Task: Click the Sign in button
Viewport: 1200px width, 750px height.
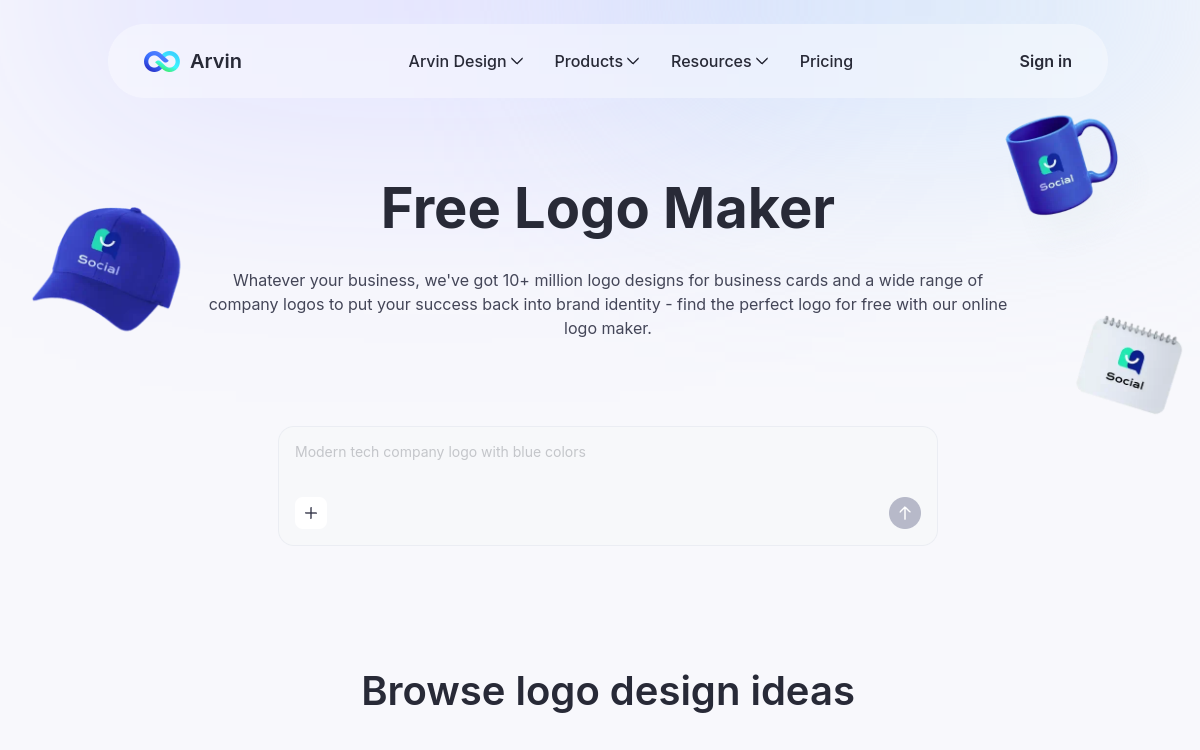Action: point(1045,61)
